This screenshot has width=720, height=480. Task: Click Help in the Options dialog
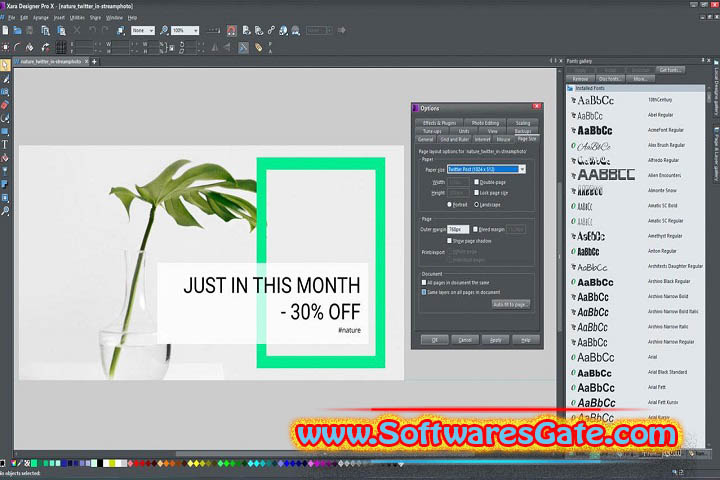[x=526, y=340]
